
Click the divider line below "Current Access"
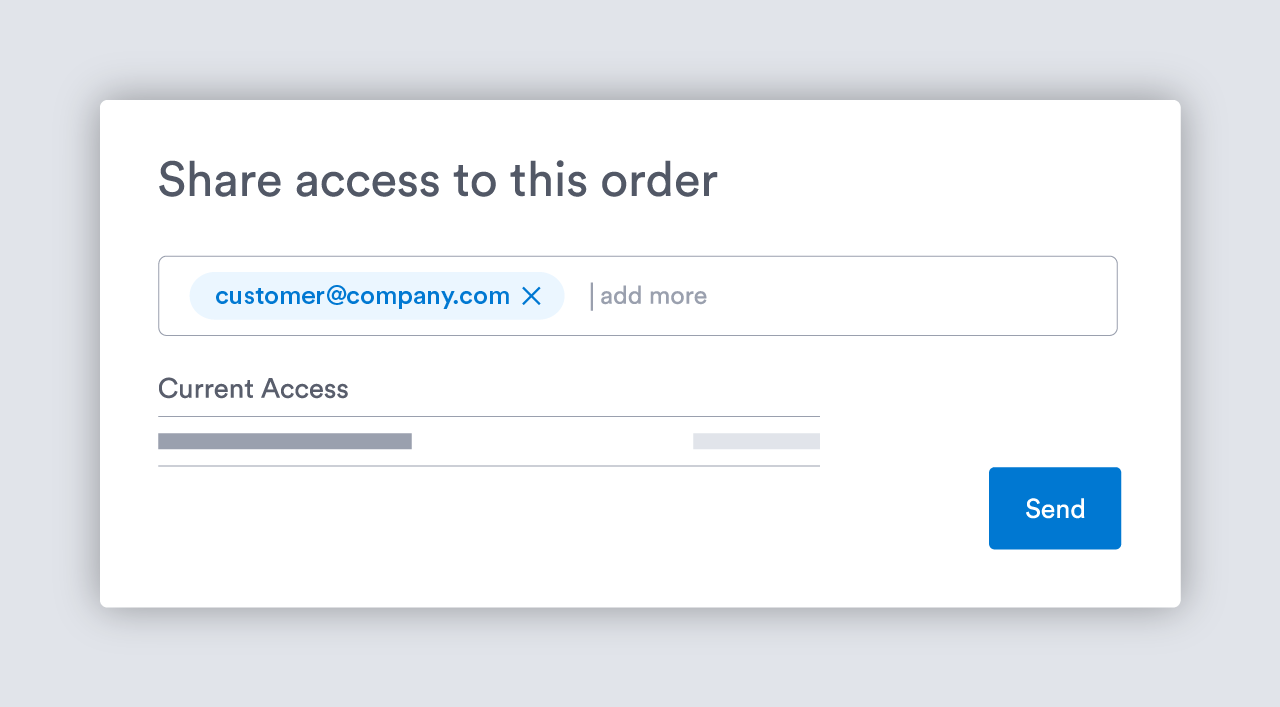click(488, 416)
